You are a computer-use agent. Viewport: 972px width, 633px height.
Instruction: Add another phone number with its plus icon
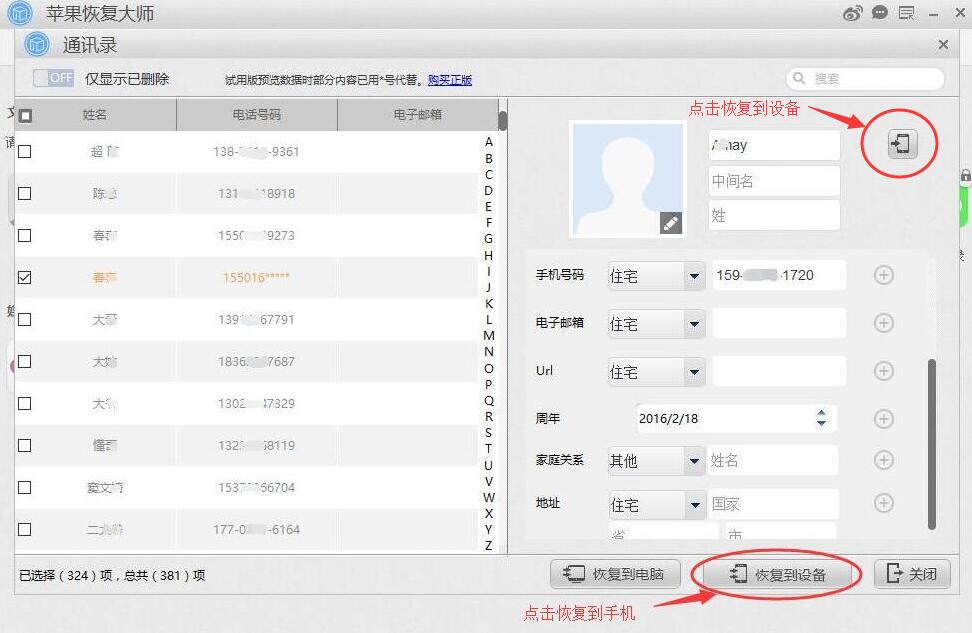click(x=883, y=275)
